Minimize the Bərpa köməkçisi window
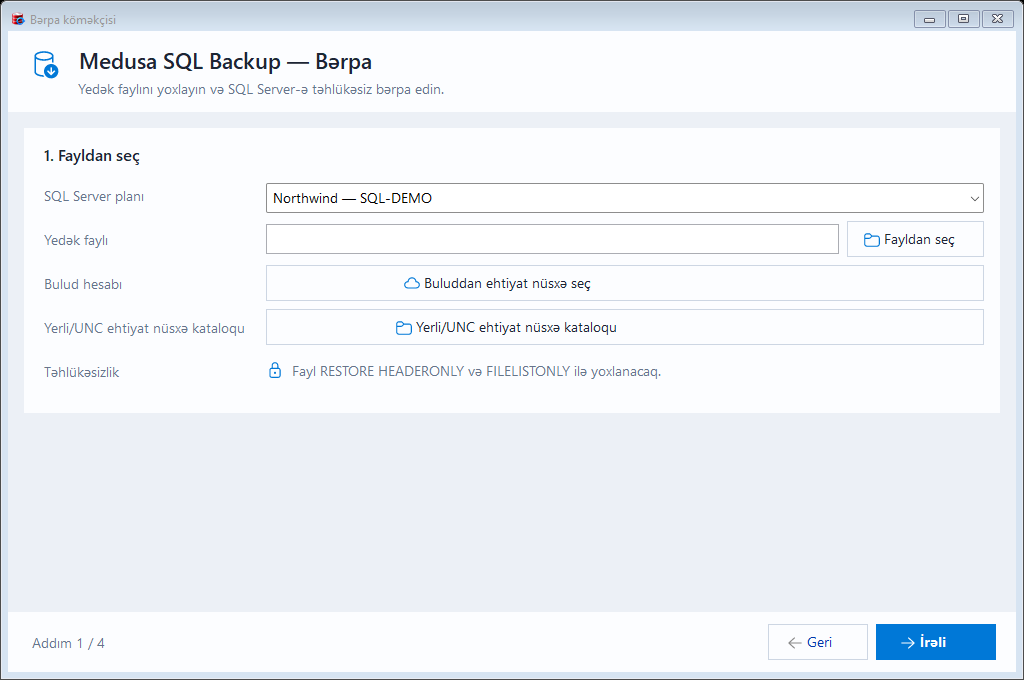 tap(929, 19)
